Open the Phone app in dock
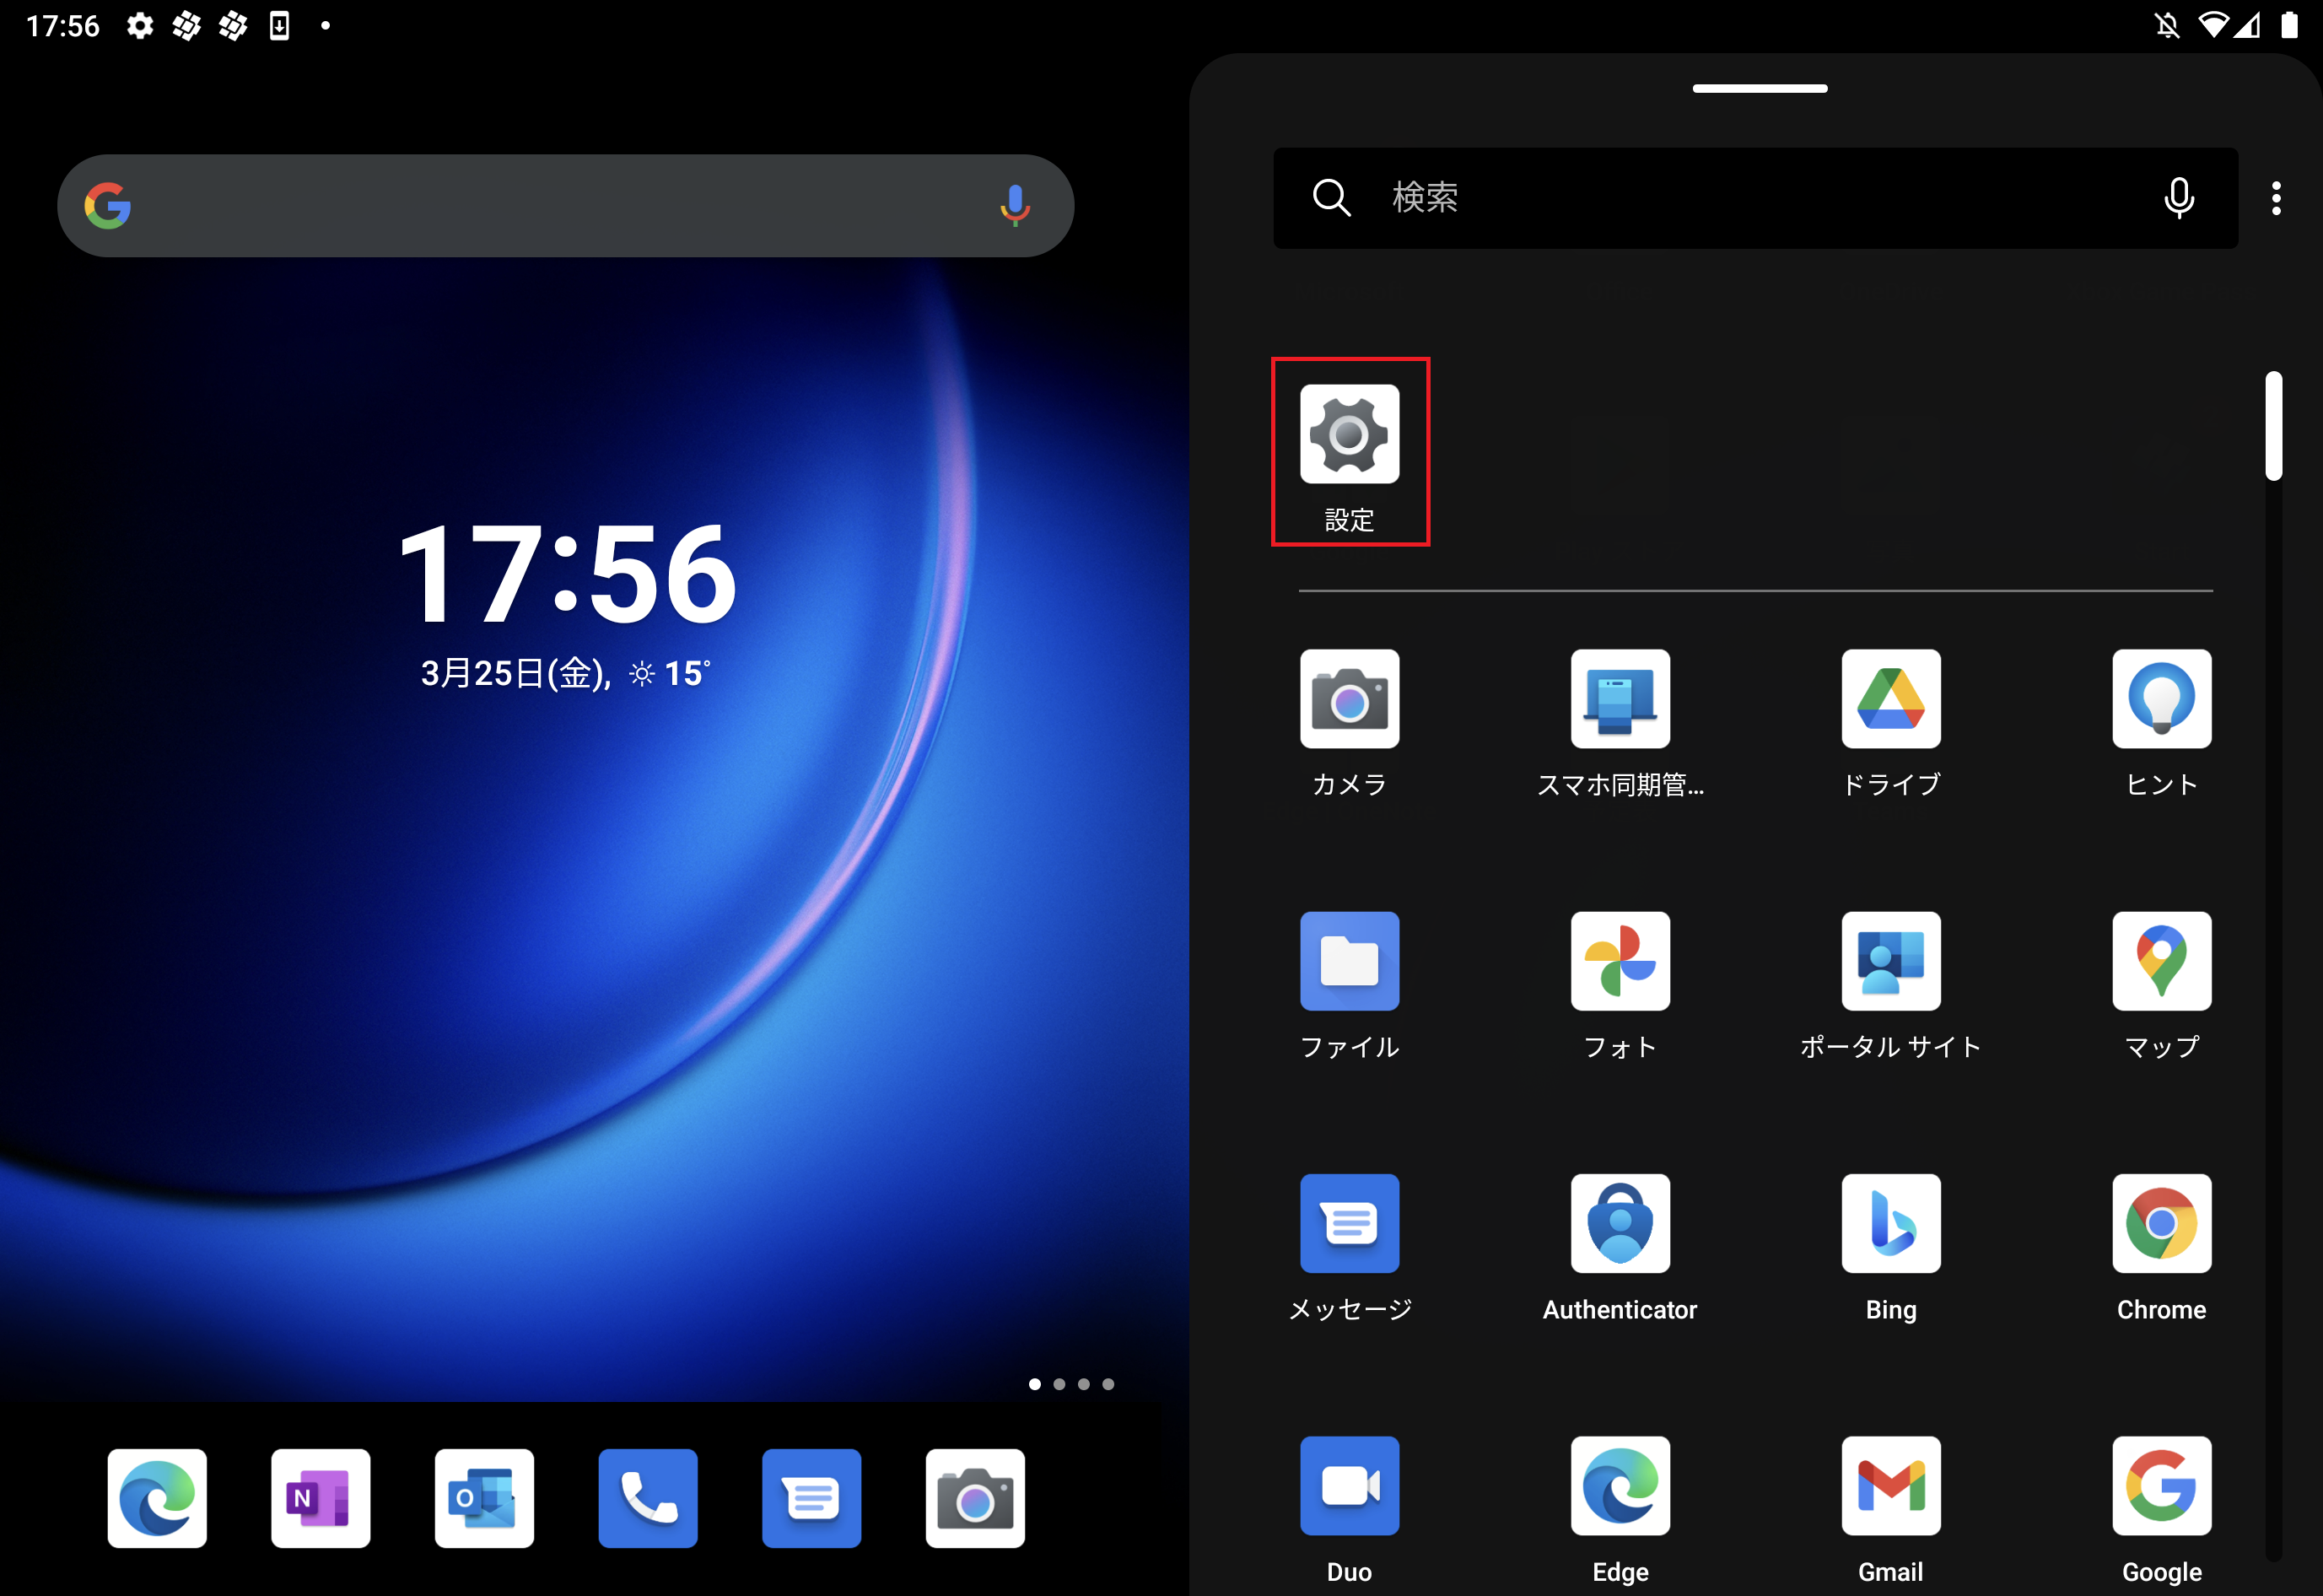 coord(648,1498)
